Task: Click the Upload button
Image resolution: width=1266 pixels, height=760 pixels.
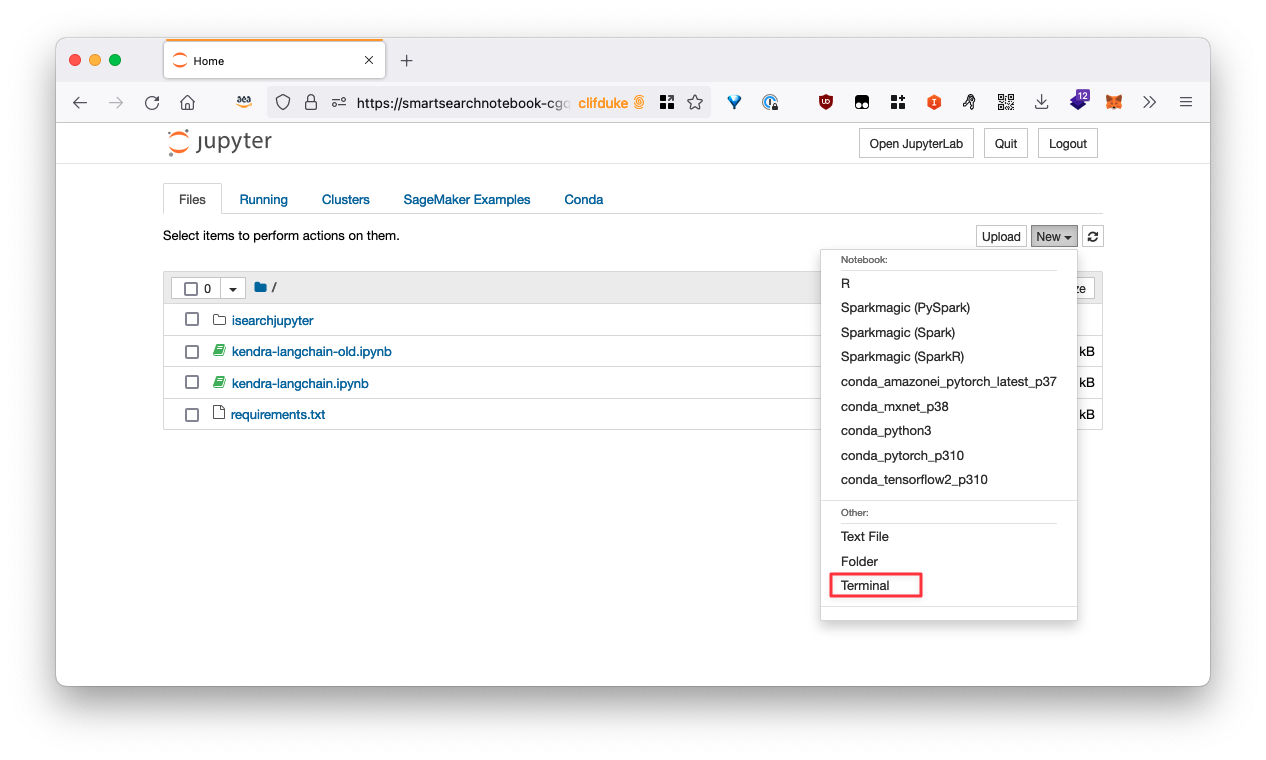Action: 1001,237
